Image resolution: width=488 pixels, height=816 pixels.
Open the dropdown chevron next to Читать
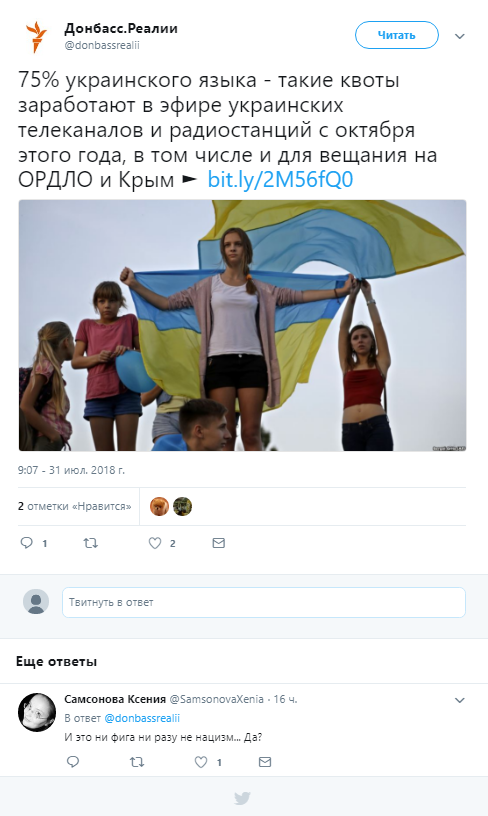[459, 36]
